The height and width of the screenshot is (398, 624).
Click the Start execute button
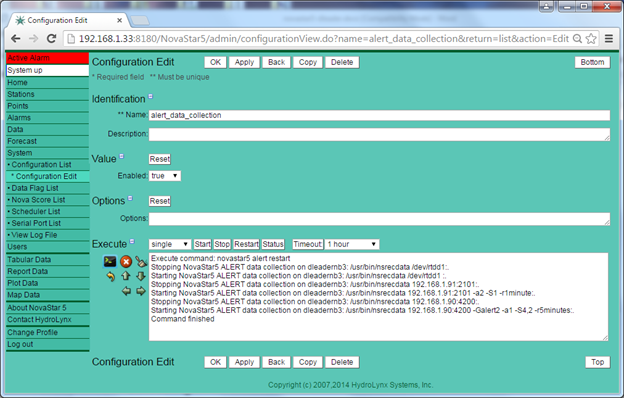(202, 244)
